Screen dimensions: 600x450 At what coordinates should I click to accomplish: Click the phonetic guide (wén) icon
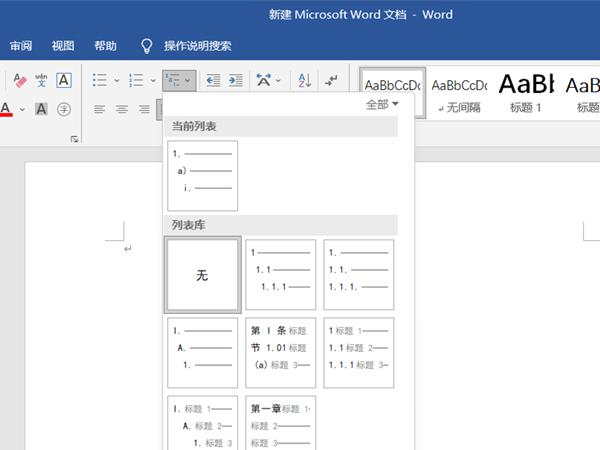tap(41, 80)
